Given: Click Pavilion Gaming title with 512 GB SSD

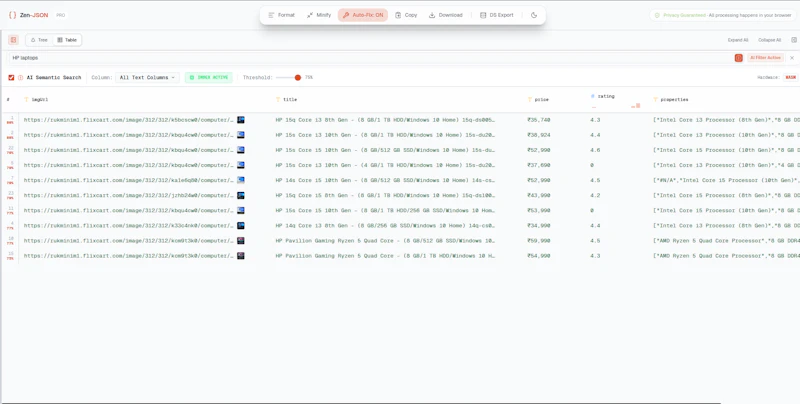Looking at the screenshot, I should pyautogui.click(x=385, y=241).
